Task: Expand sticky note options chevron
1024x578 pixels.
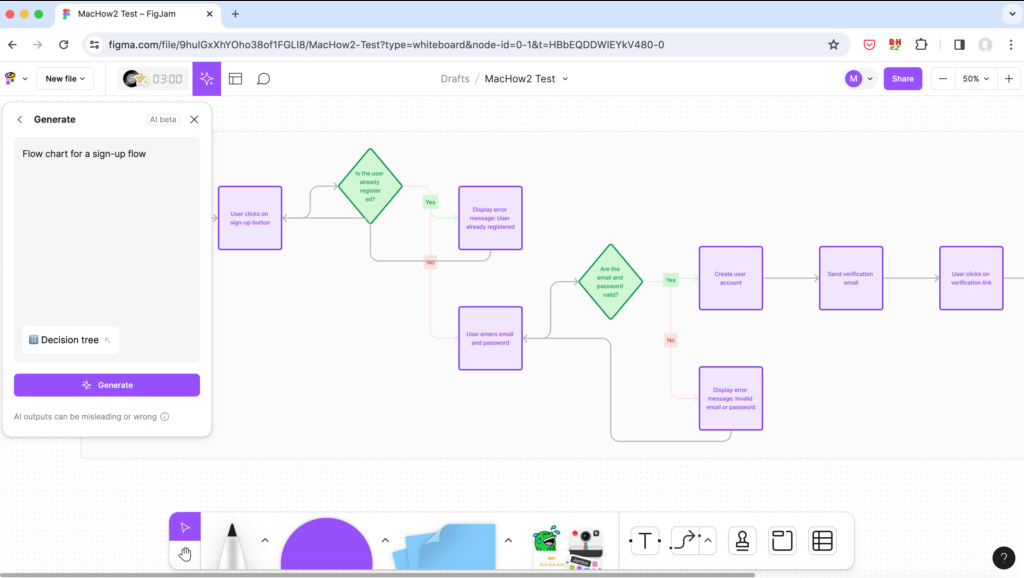Action: click(x=508, y=540)
